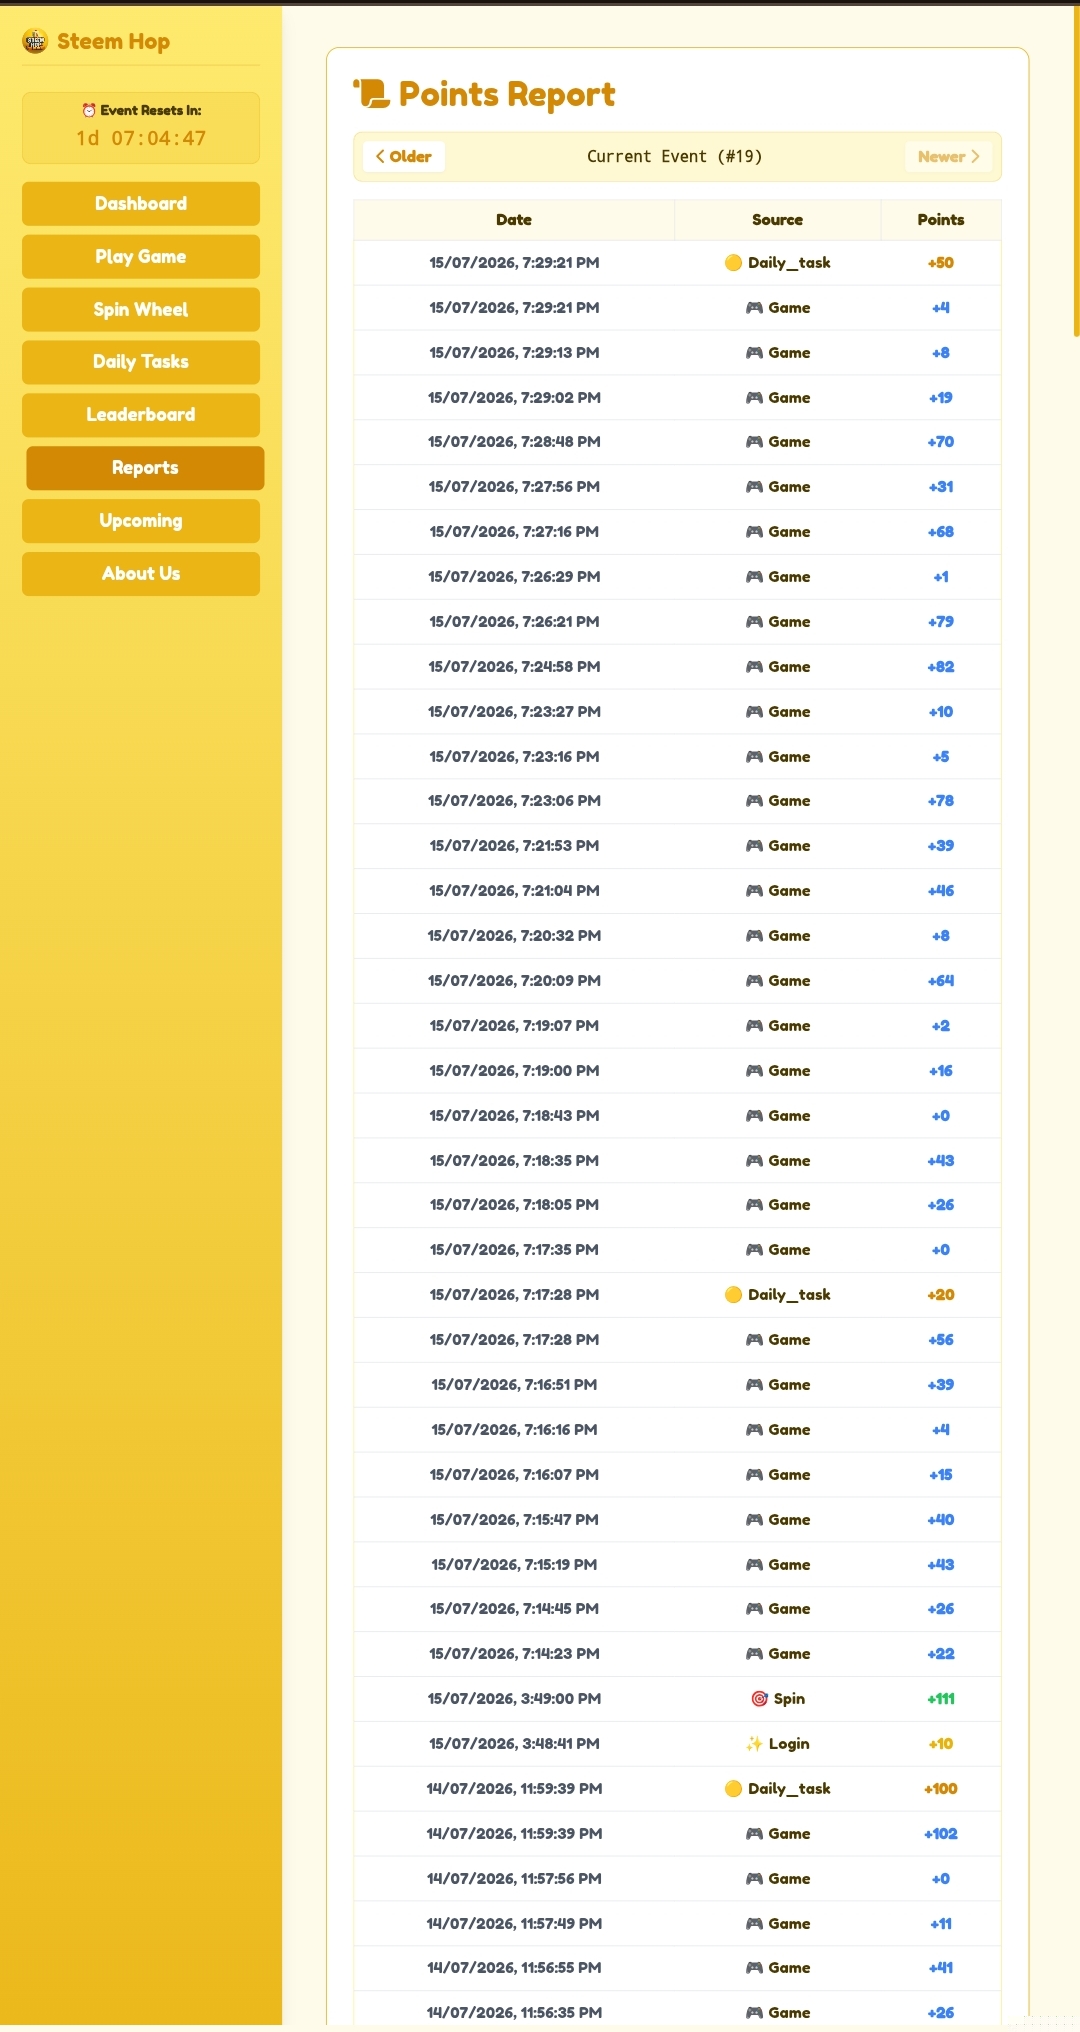1080x2032 pixels.
Task: Open the About Us page
Action: pyautogui.click(x=141, y=574)
